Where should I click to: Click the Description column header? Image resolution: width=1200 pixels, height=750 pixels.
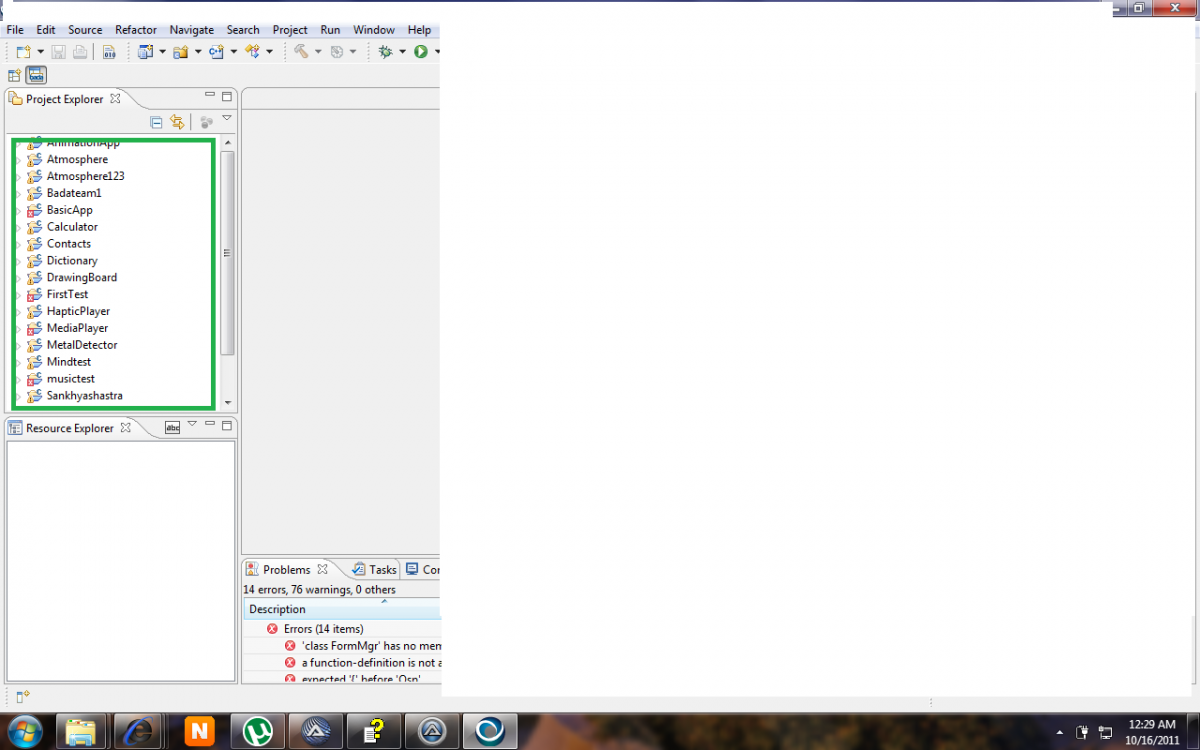pos(341,609)
